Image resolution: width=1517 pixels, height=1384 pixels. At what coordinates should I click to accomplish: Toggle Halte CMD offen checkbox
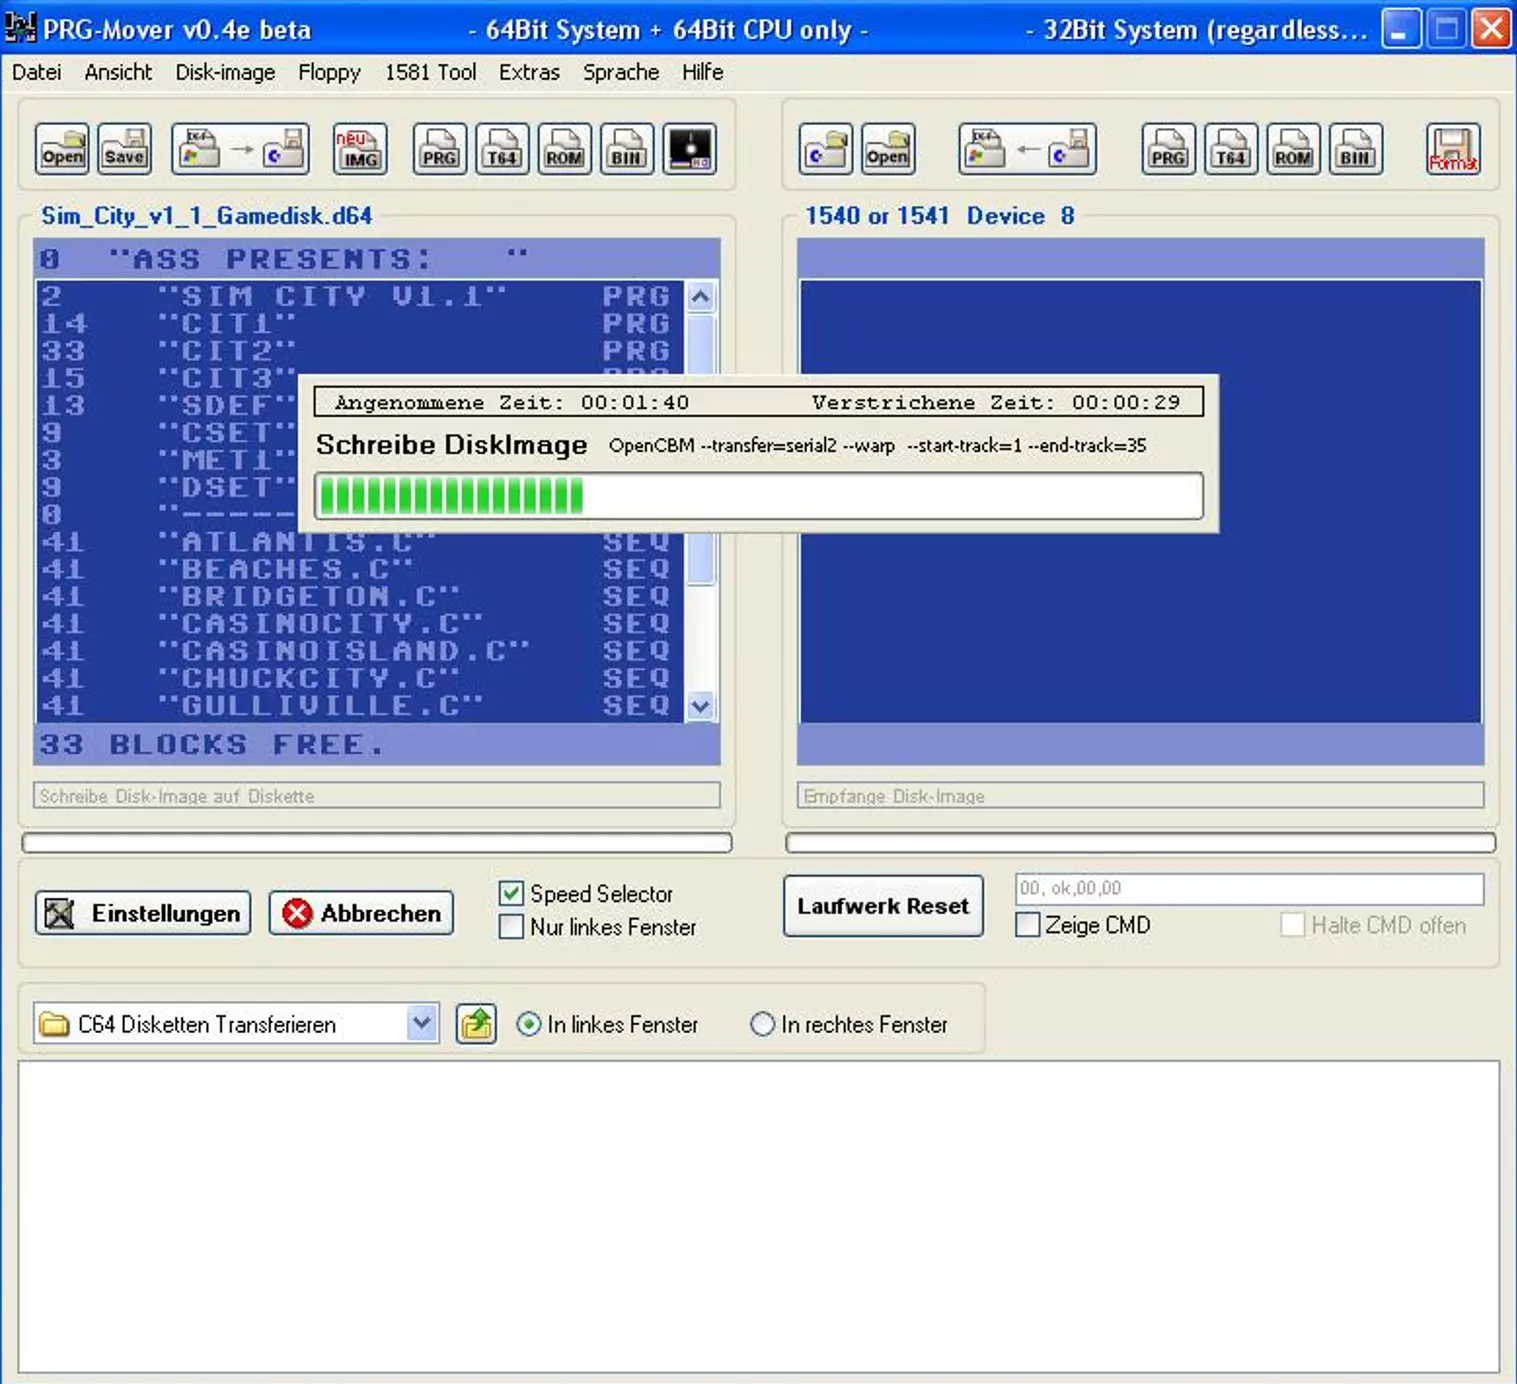point(1292,924)
